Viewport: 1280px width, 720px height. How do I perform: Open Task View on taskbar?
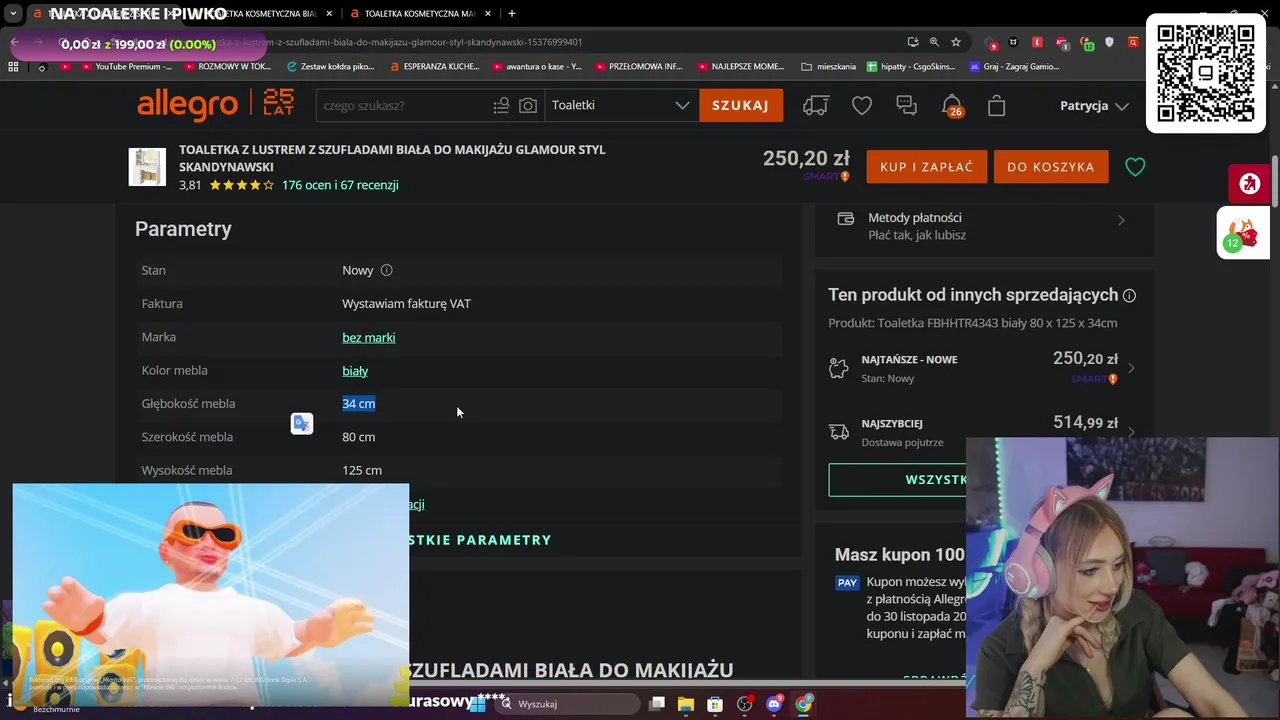coord(657,704)
